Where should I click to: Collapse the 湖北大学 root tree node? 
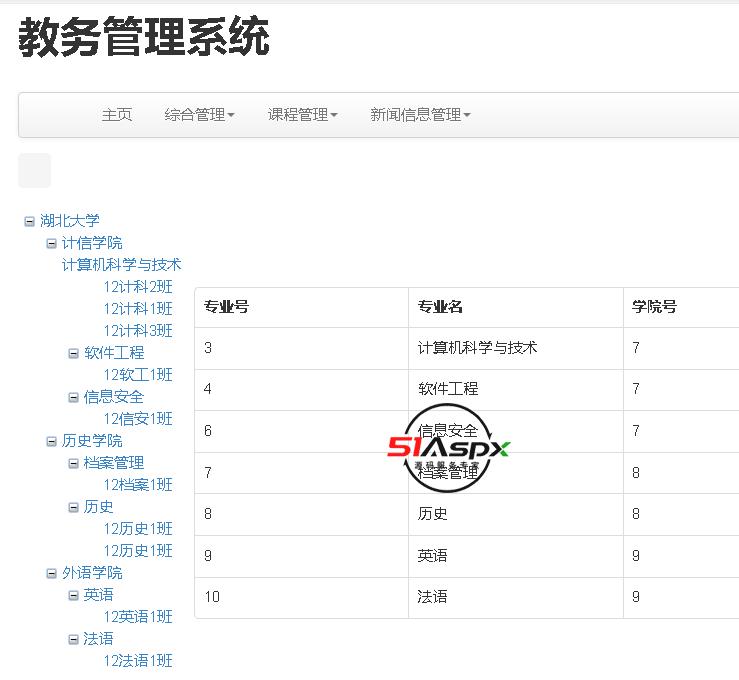29,221
